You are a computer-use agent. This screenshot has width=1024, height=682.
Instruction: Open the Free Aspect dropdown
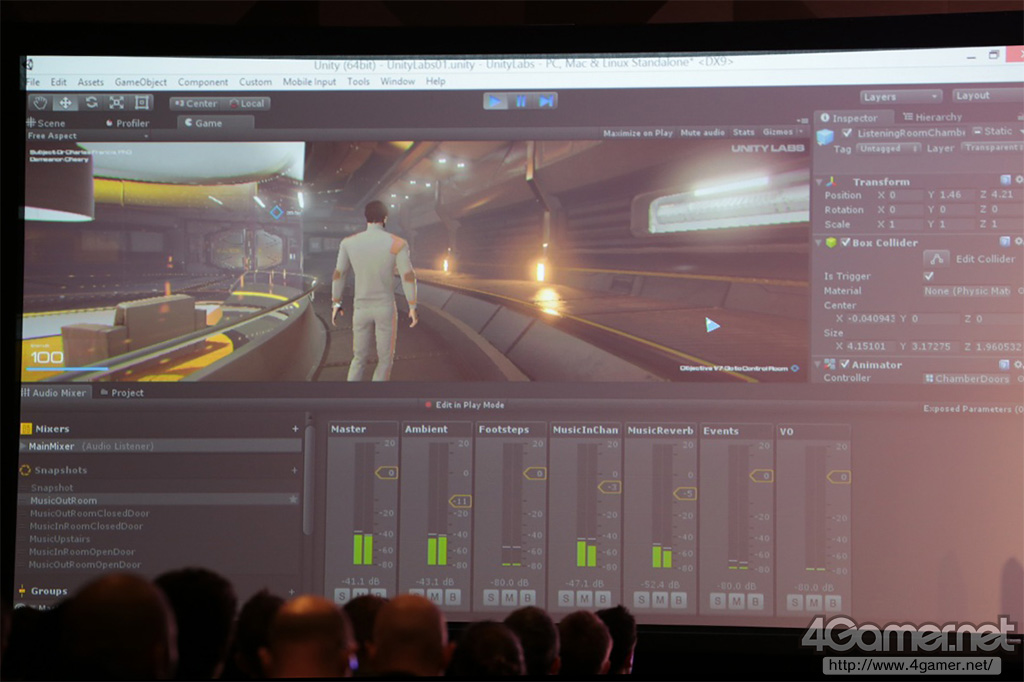[x=88, y=136]
